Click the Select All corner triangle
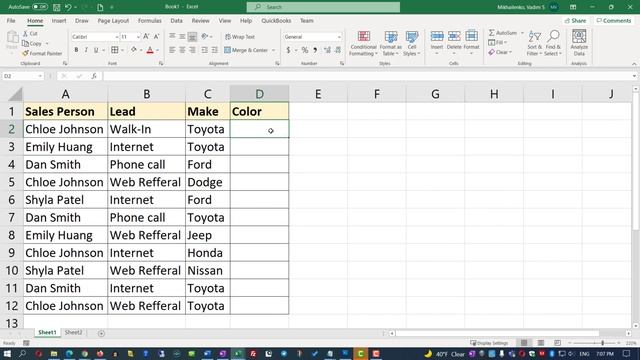 [x=15, y=95]
